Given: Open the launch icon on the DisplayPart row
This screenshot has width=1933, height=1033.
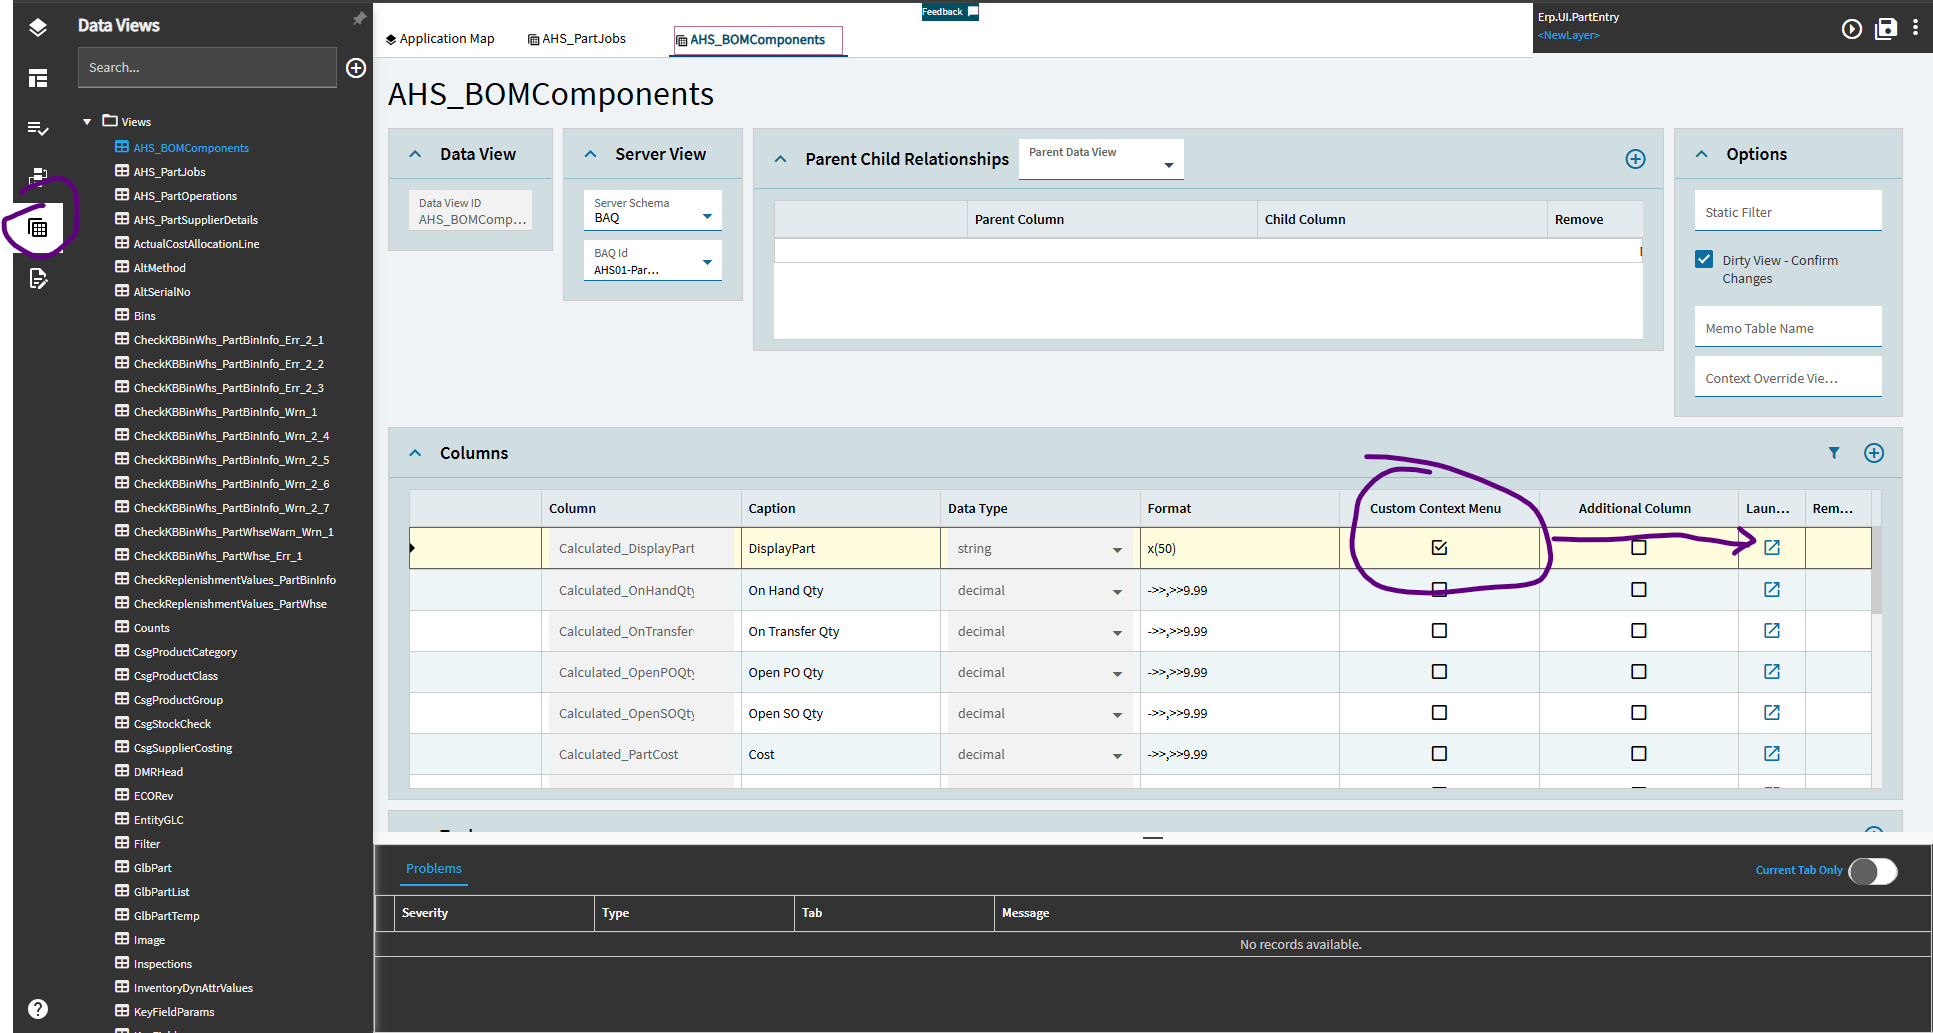Looking at the screenshot, I should [x=1771, y=548].
